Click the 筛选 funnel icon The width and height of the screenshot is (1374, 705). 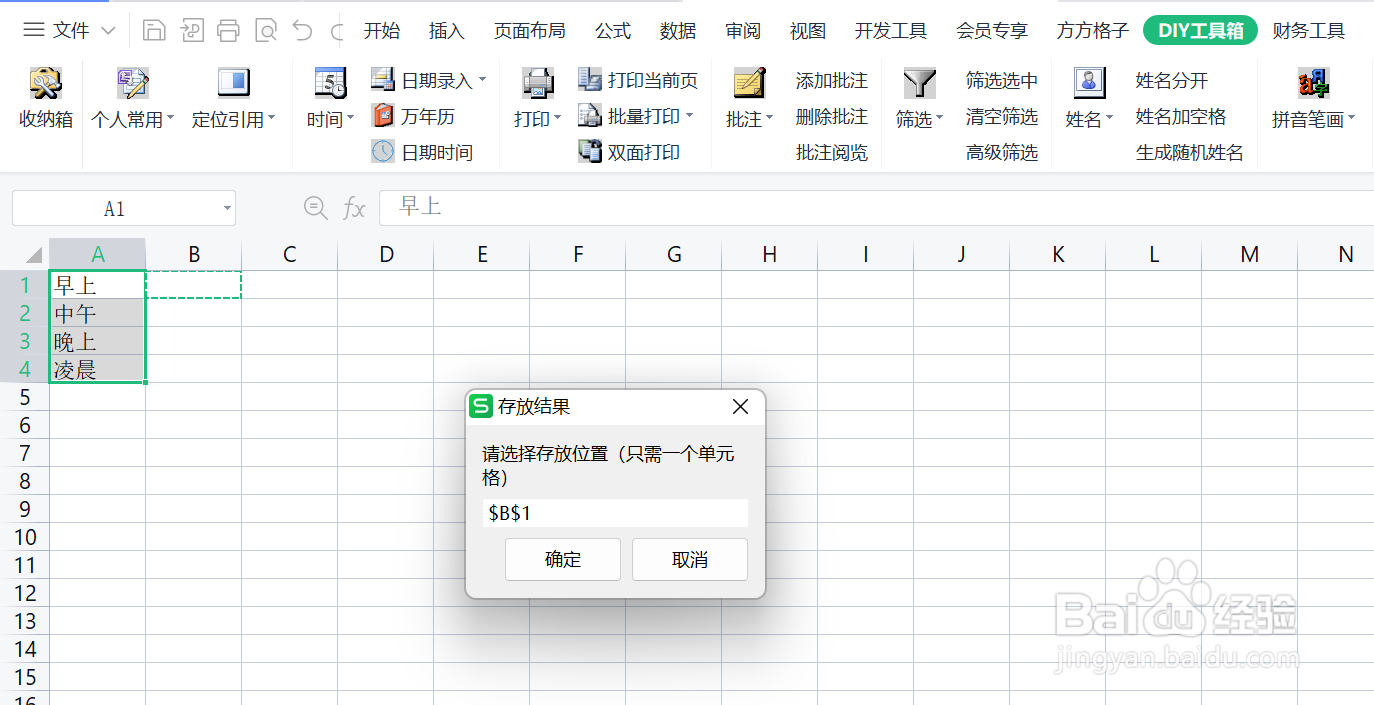pos(919,83)
